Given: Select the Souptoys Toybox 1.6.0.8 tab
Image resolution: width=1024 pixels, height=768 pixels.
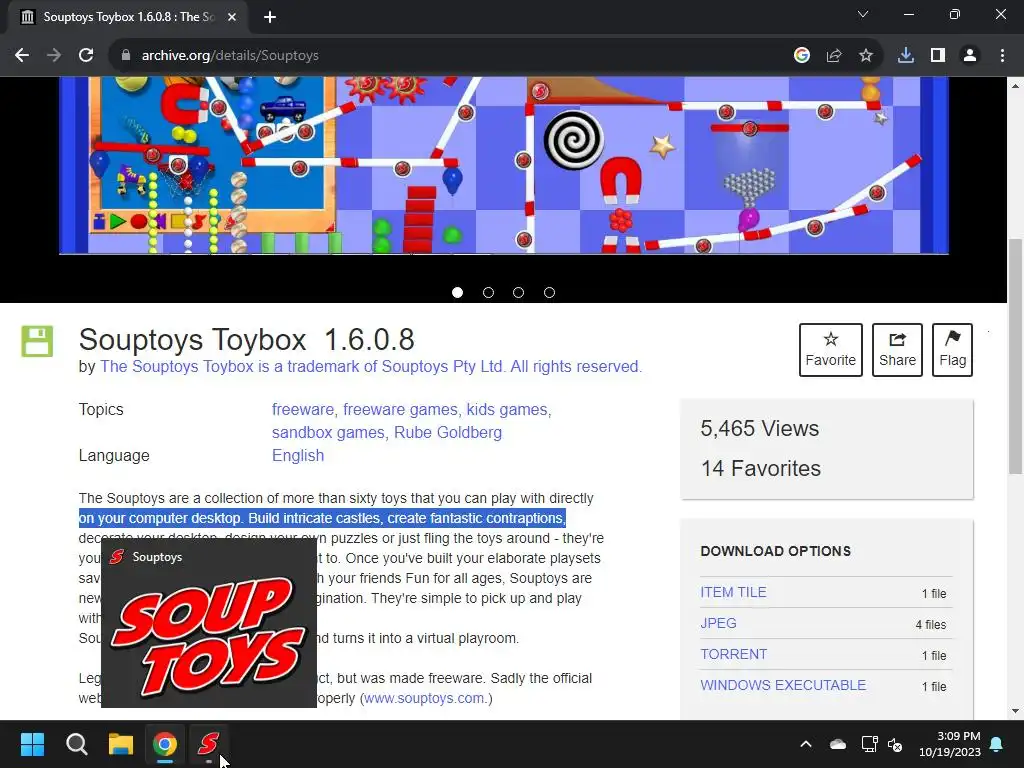Looking at the screenshot, I should point(127,17).
